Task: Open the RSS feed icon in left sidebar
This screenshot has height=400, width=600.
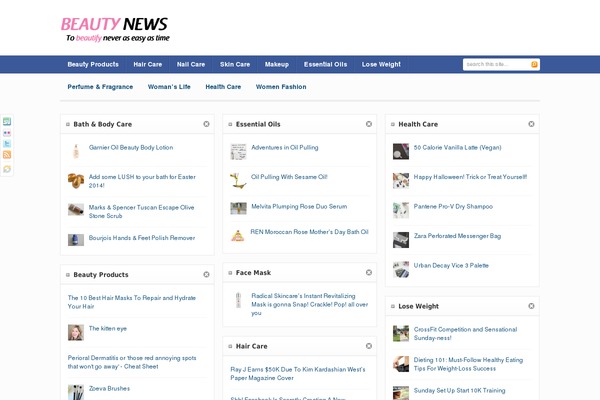Action: point(7,155)
